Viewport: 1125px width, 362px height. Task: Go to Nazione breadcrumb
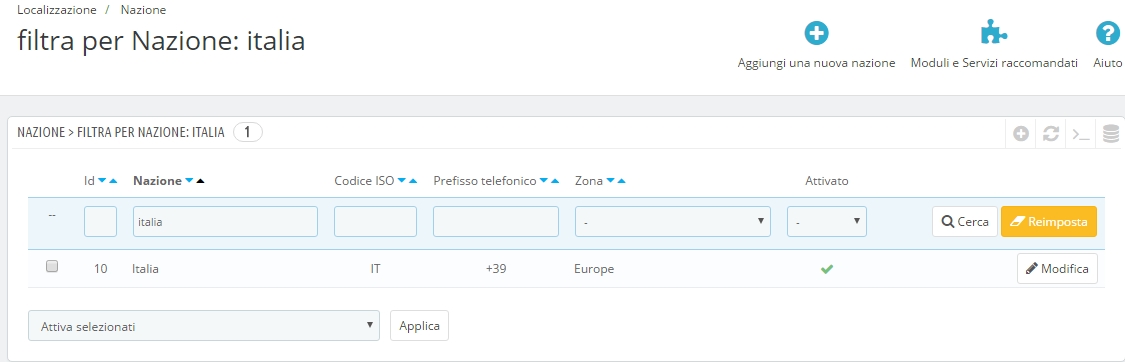143,10
